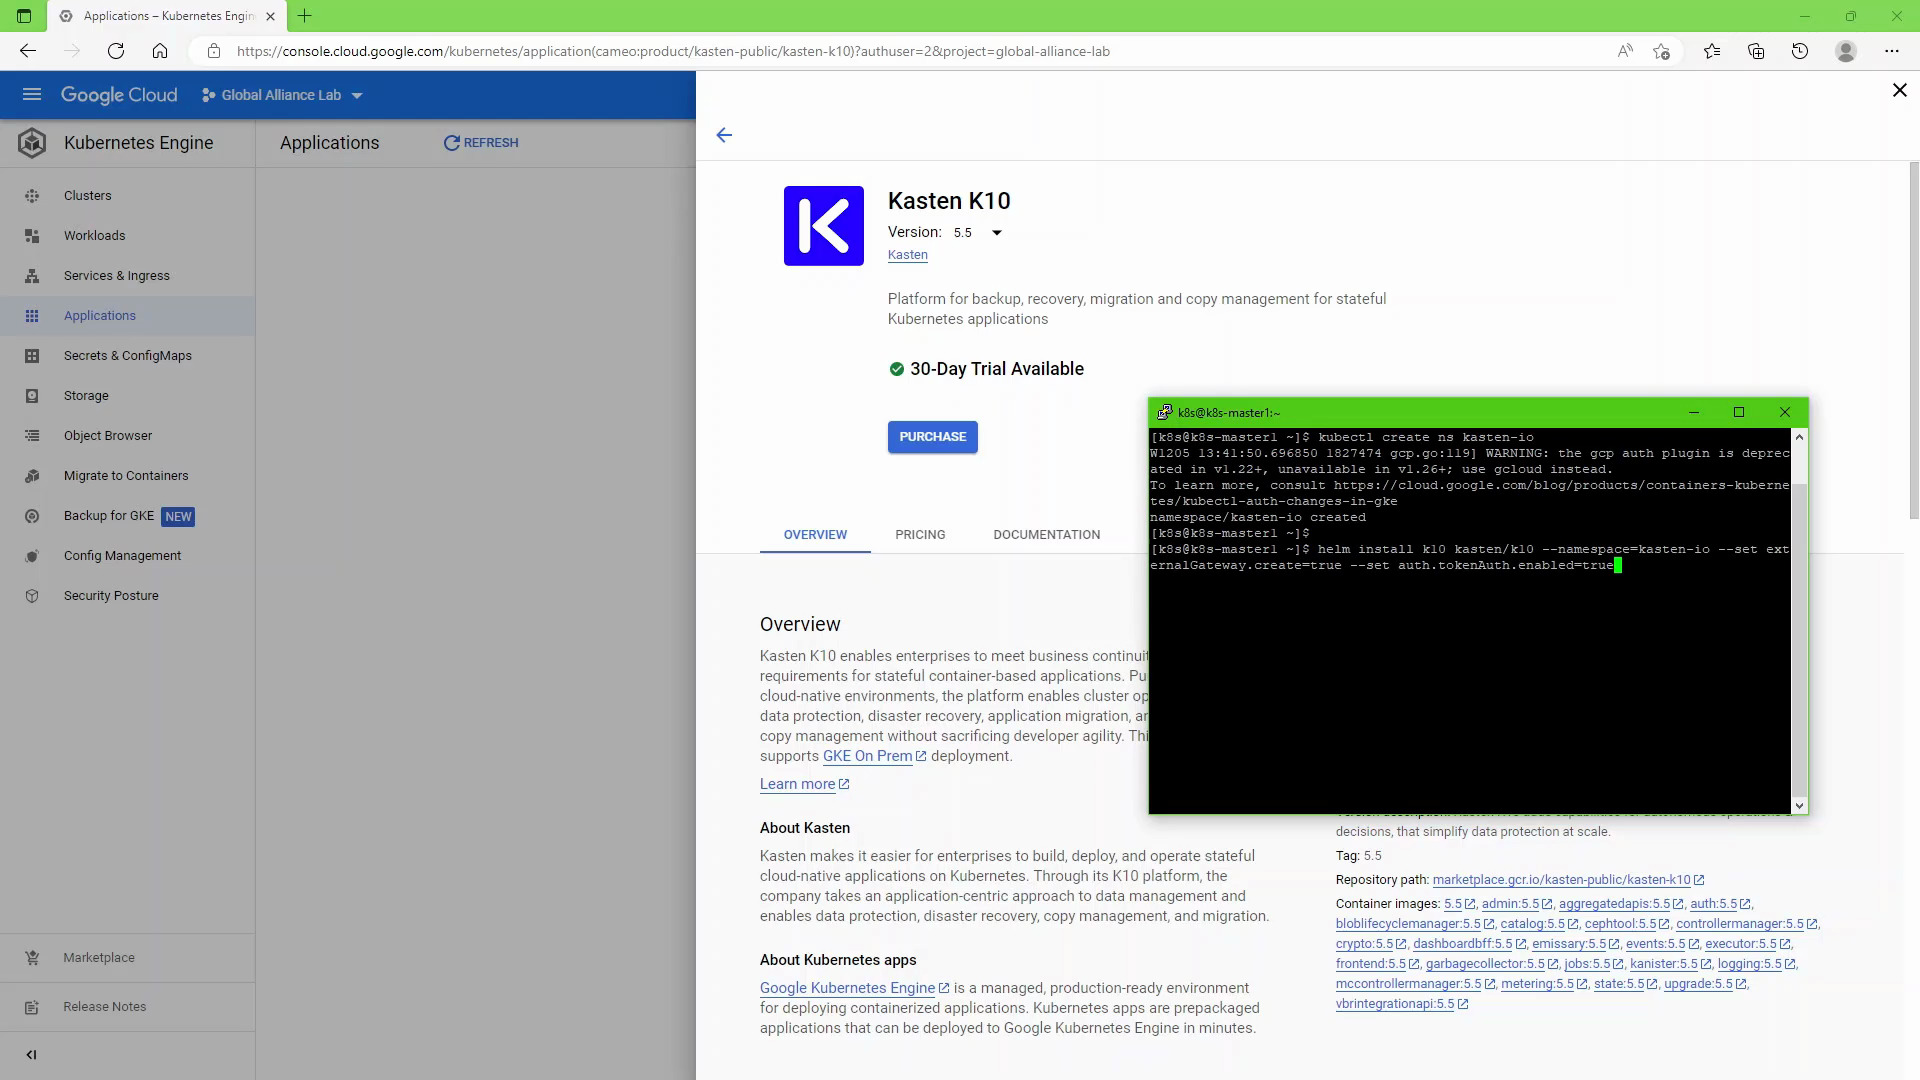This screenshot has width=1920, height=1080.
Task: Open the Marketplace cart icon
Action: pos(32,958)
